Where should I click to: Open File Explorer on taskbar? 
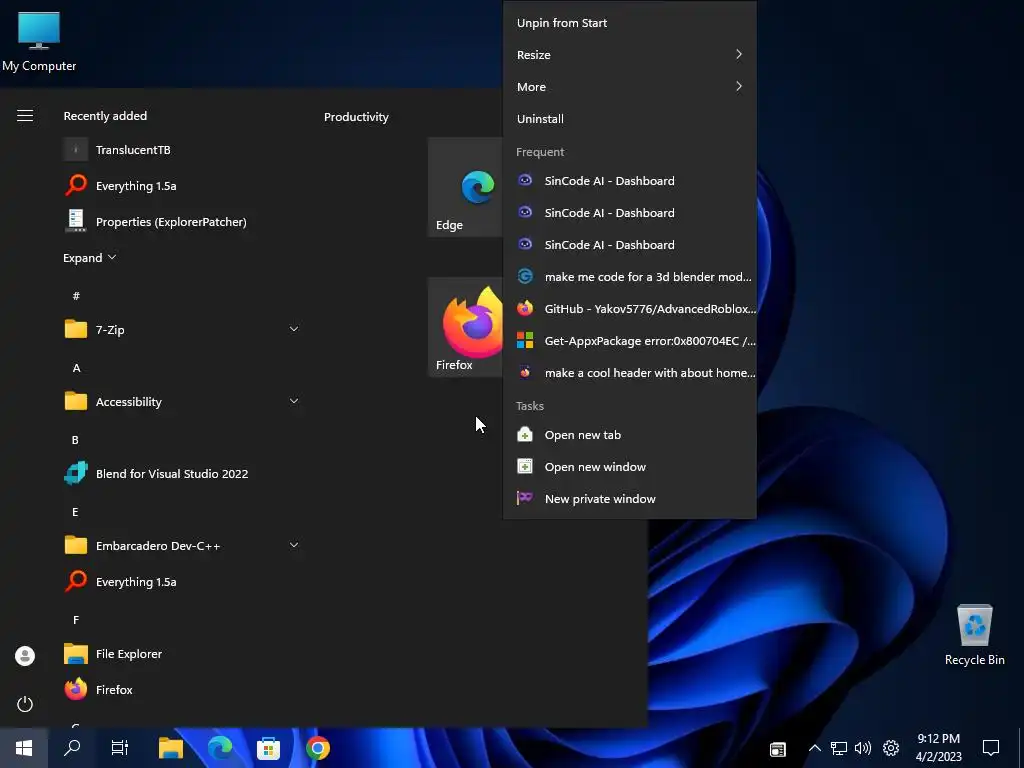(x=170, y=748)
